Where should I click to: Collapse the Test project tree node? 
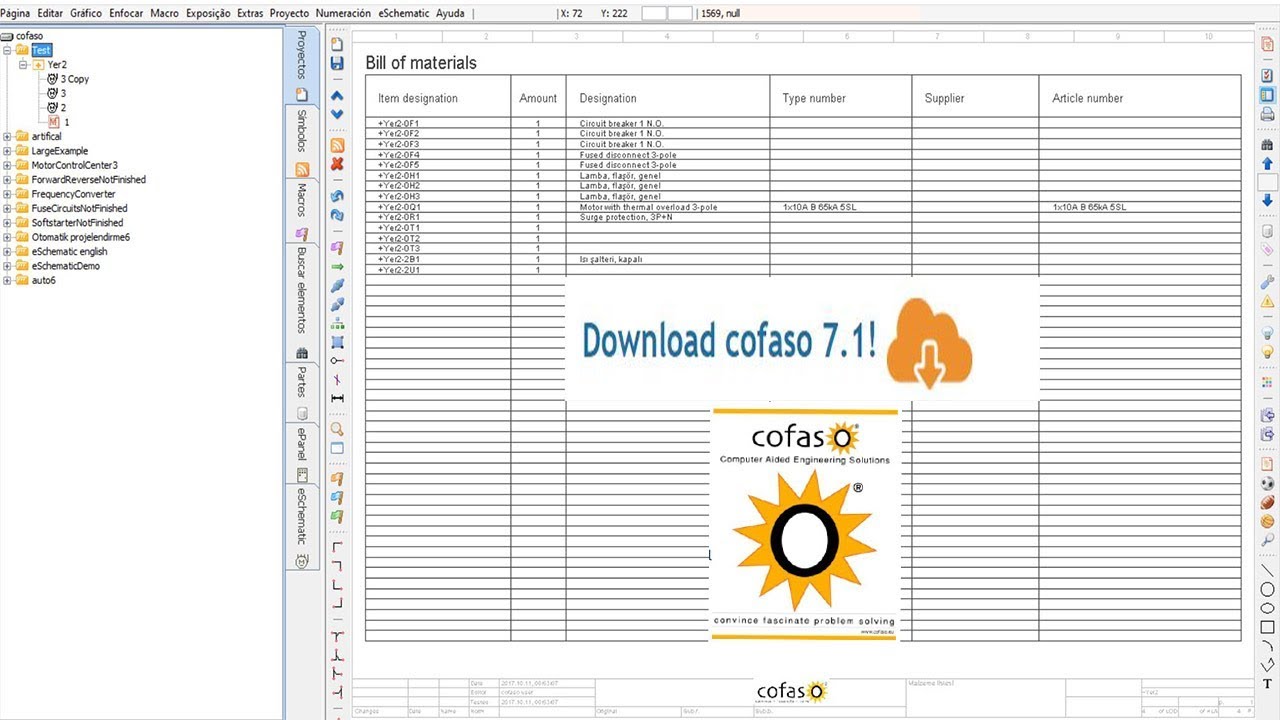click(8, 50)
